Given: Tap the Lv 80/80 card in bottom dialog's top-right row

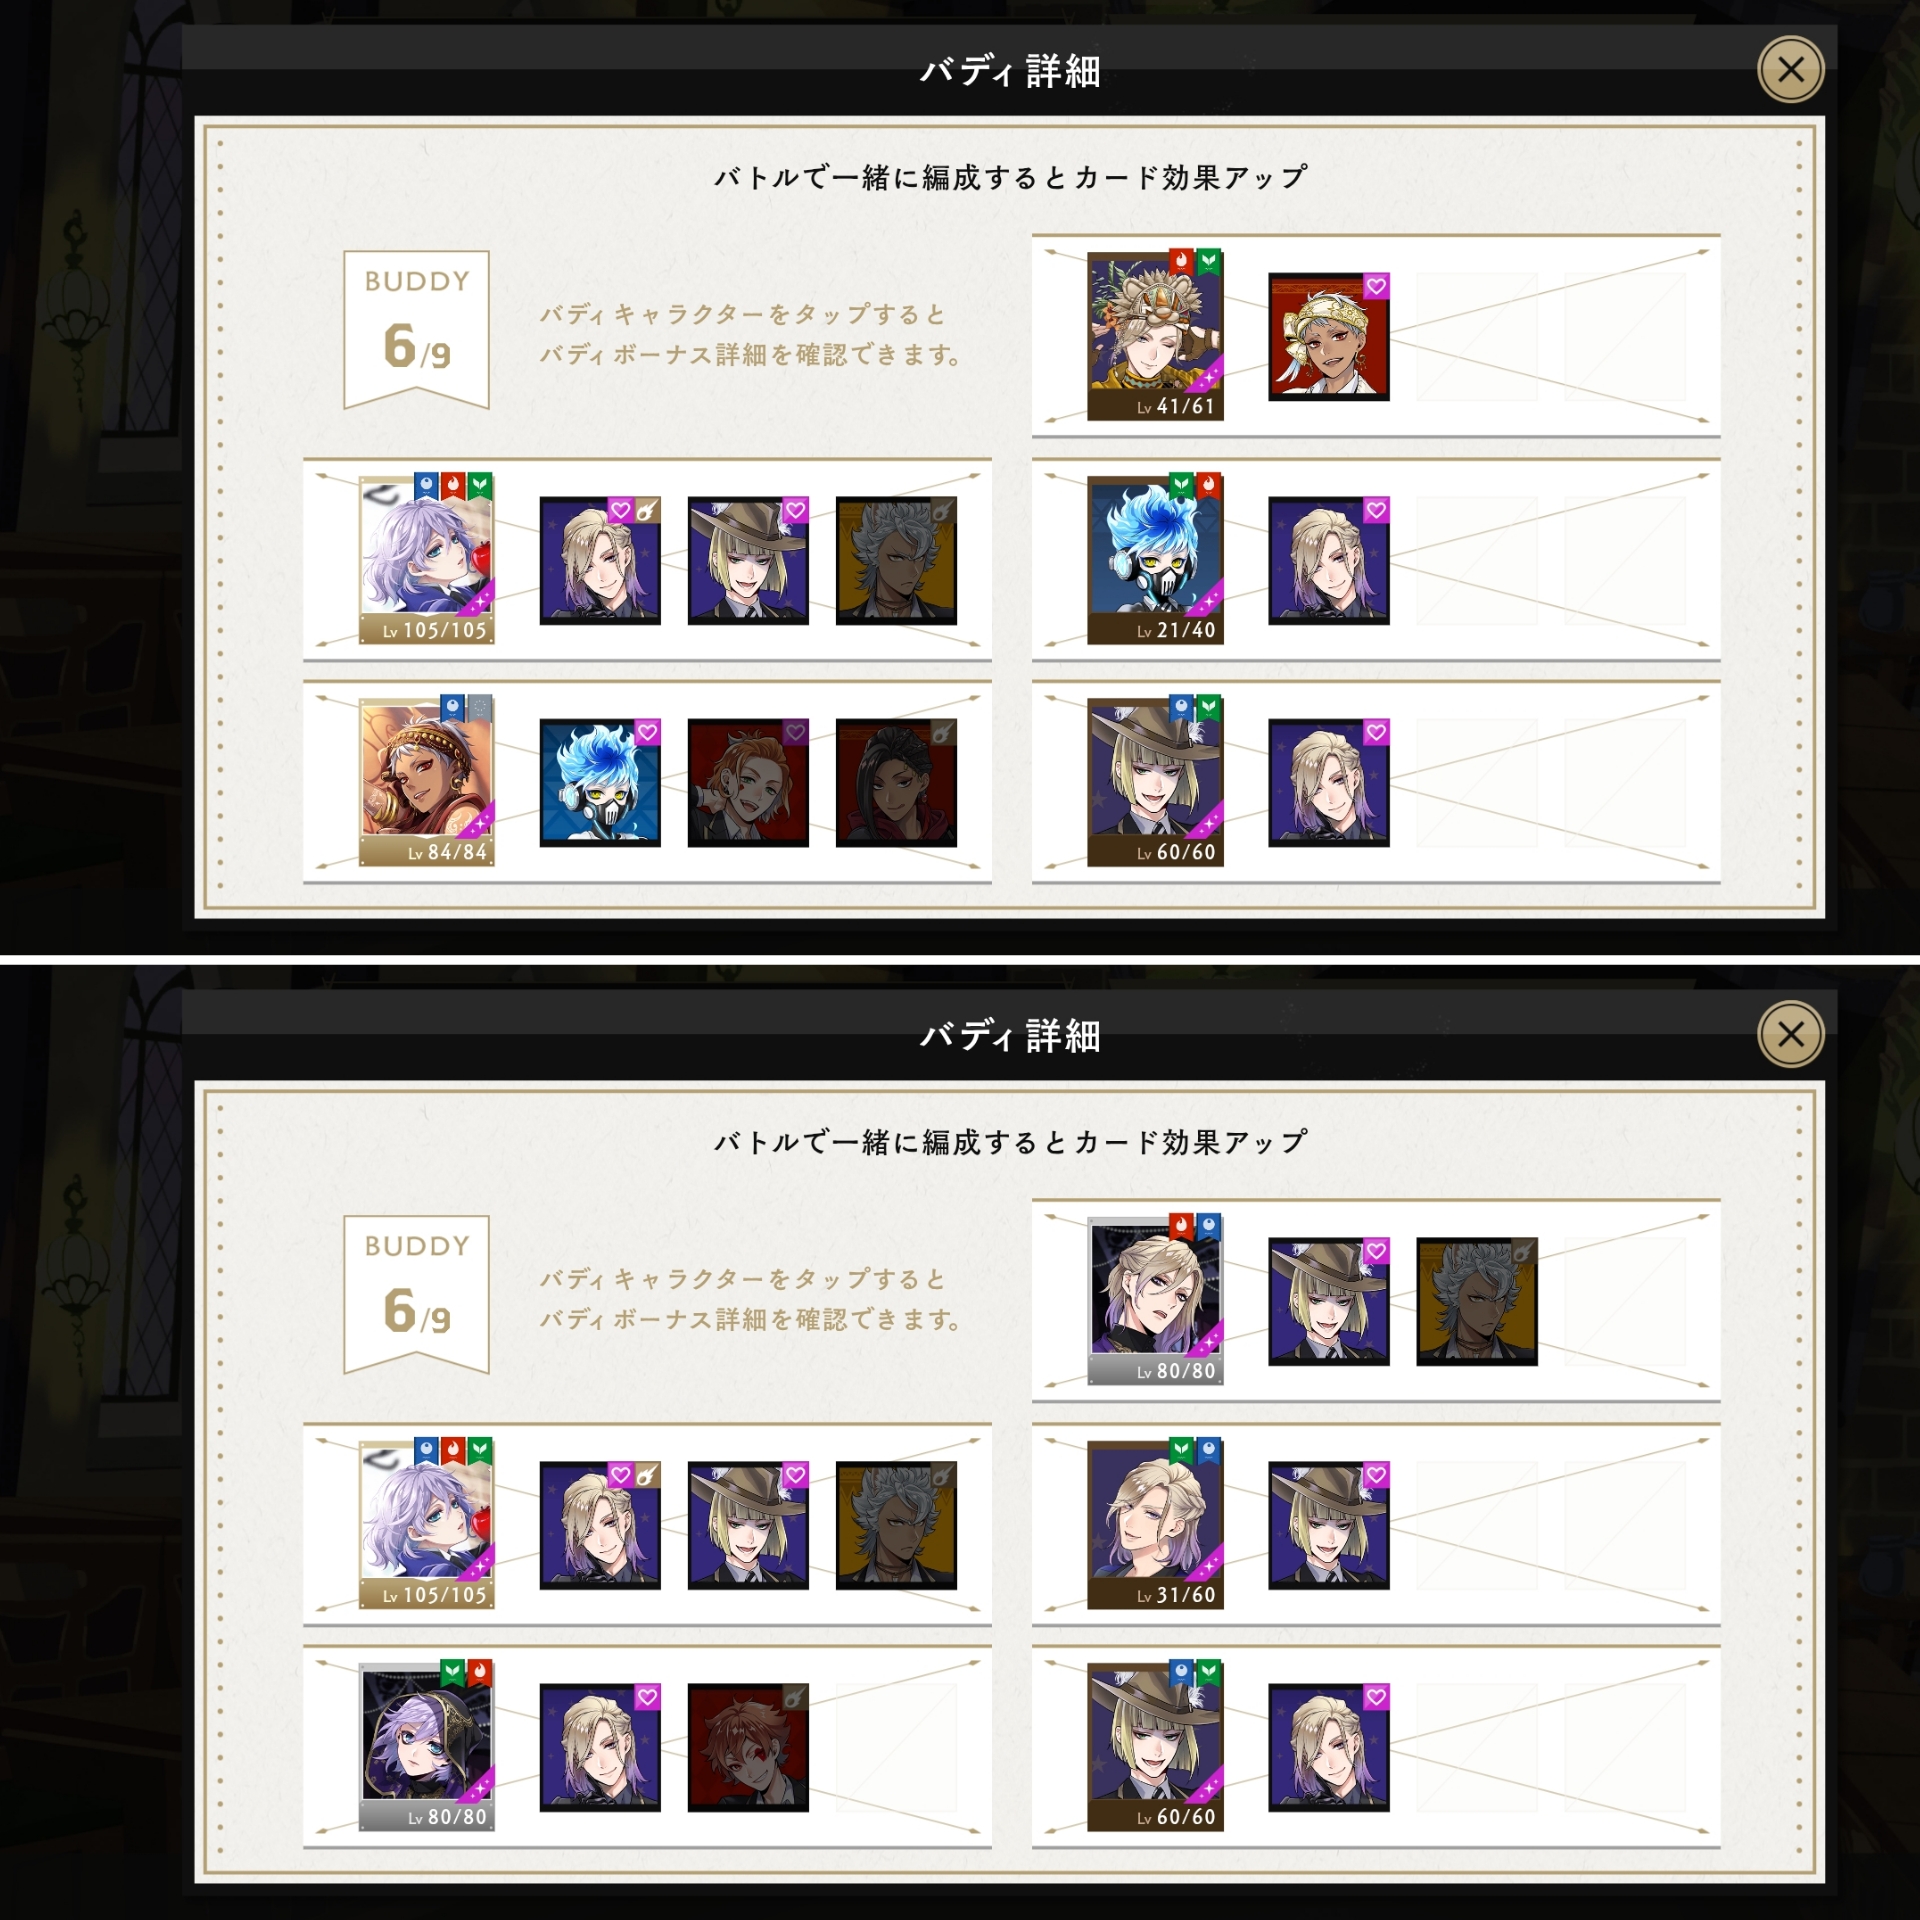Looking at the screenshot, I should tap(1155, 1301).
